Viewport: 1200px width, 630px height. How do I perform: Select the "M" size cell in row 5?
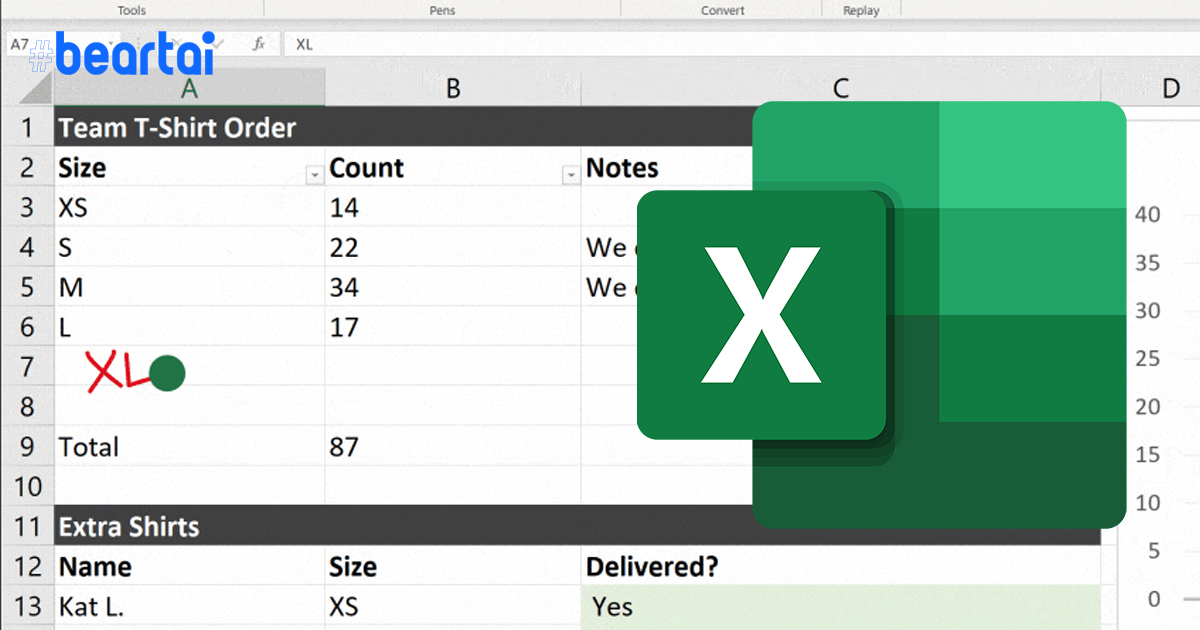click(x=189, y=287)
